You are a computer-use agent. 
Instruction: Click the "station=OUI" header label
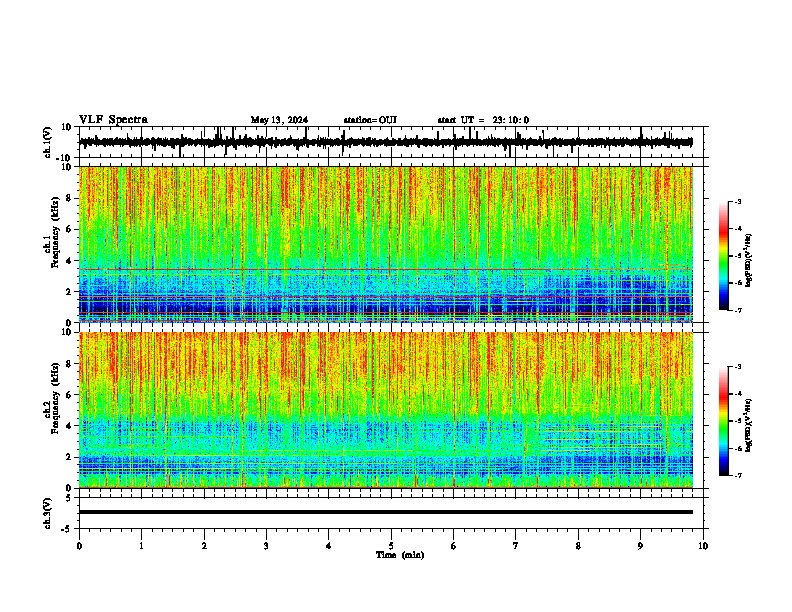point(370,120)
